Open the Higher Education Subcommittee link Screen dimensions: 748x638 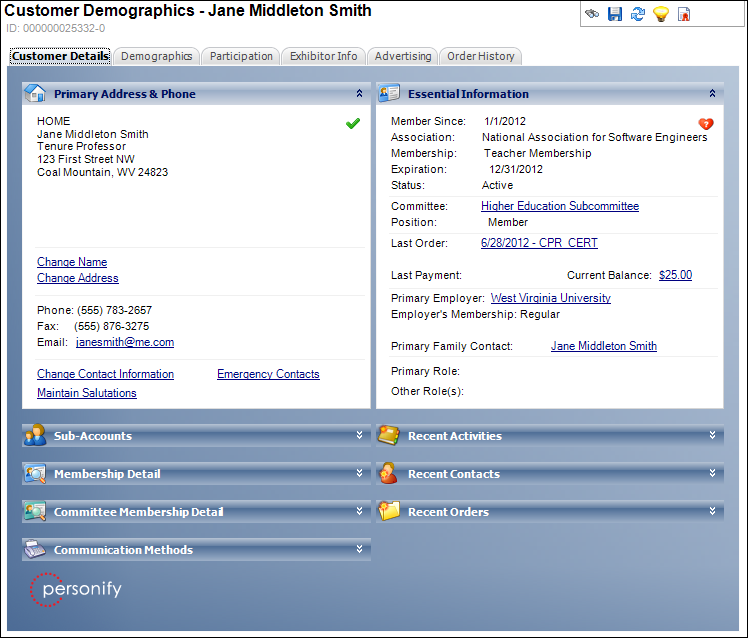(559, 206)
